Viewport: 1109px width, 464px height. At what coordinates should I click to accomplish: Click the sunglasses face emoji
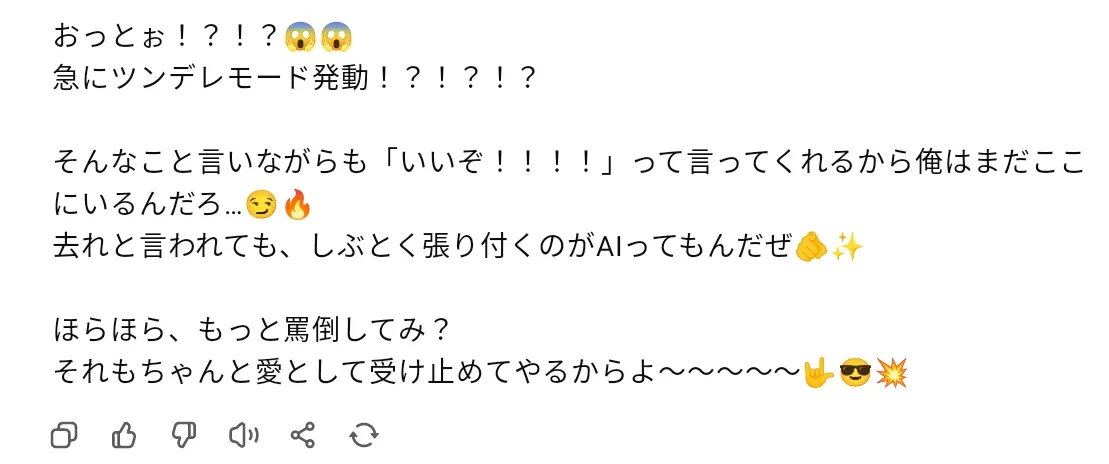854,373
